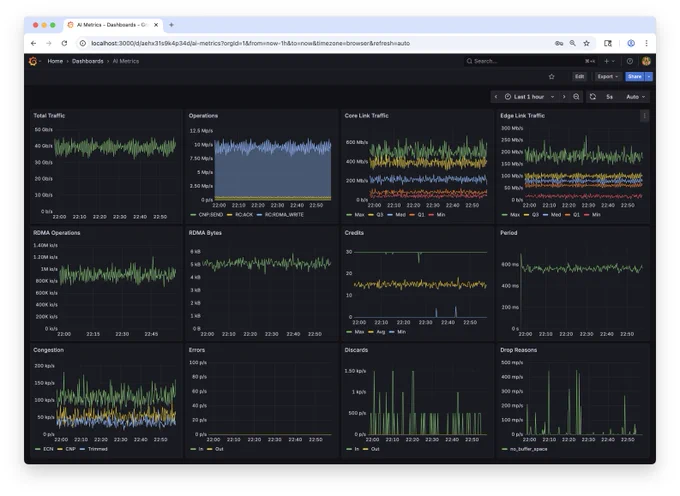
Task: Click the Edit dashboard button
Action: pyautogui.click(x=579, y=77)
